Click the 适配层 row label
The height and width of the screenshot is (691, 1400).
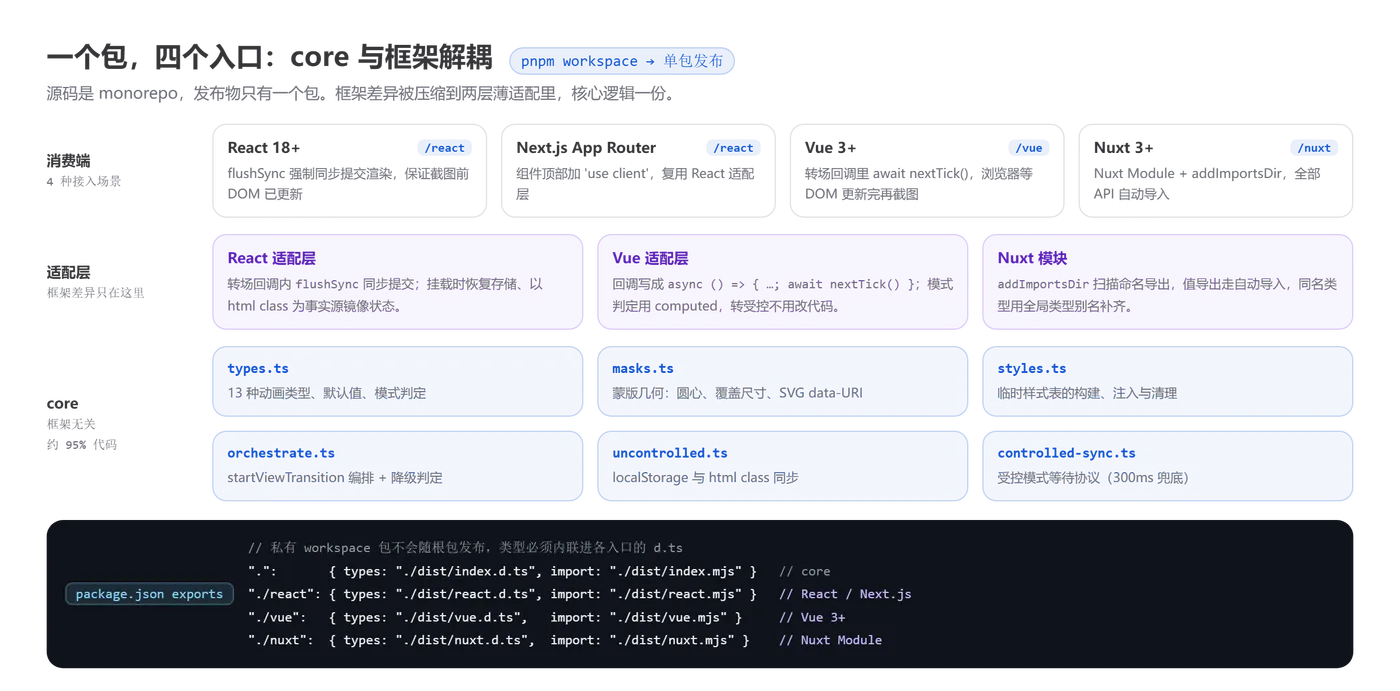(69, 272)
